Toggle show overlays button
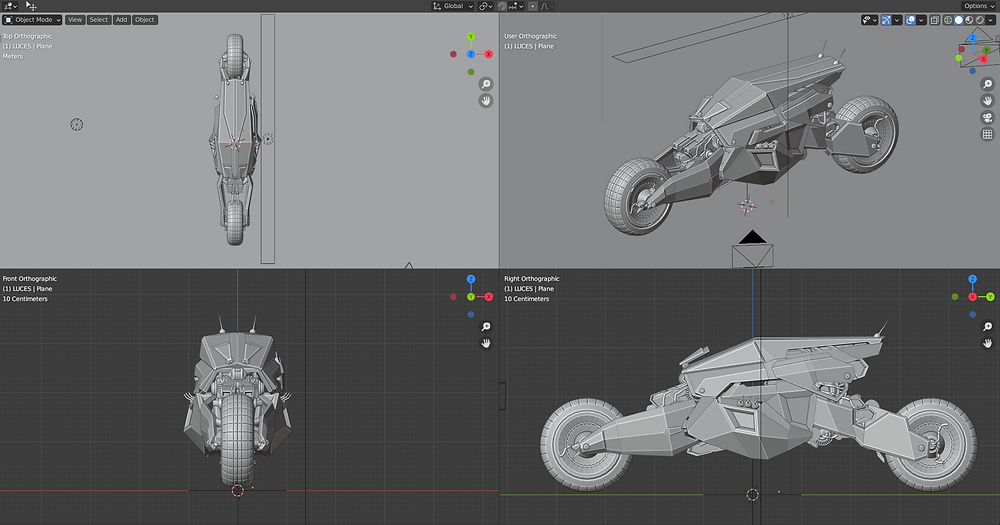Viewport: 1000px width, 525px height. tap(911, 20)
